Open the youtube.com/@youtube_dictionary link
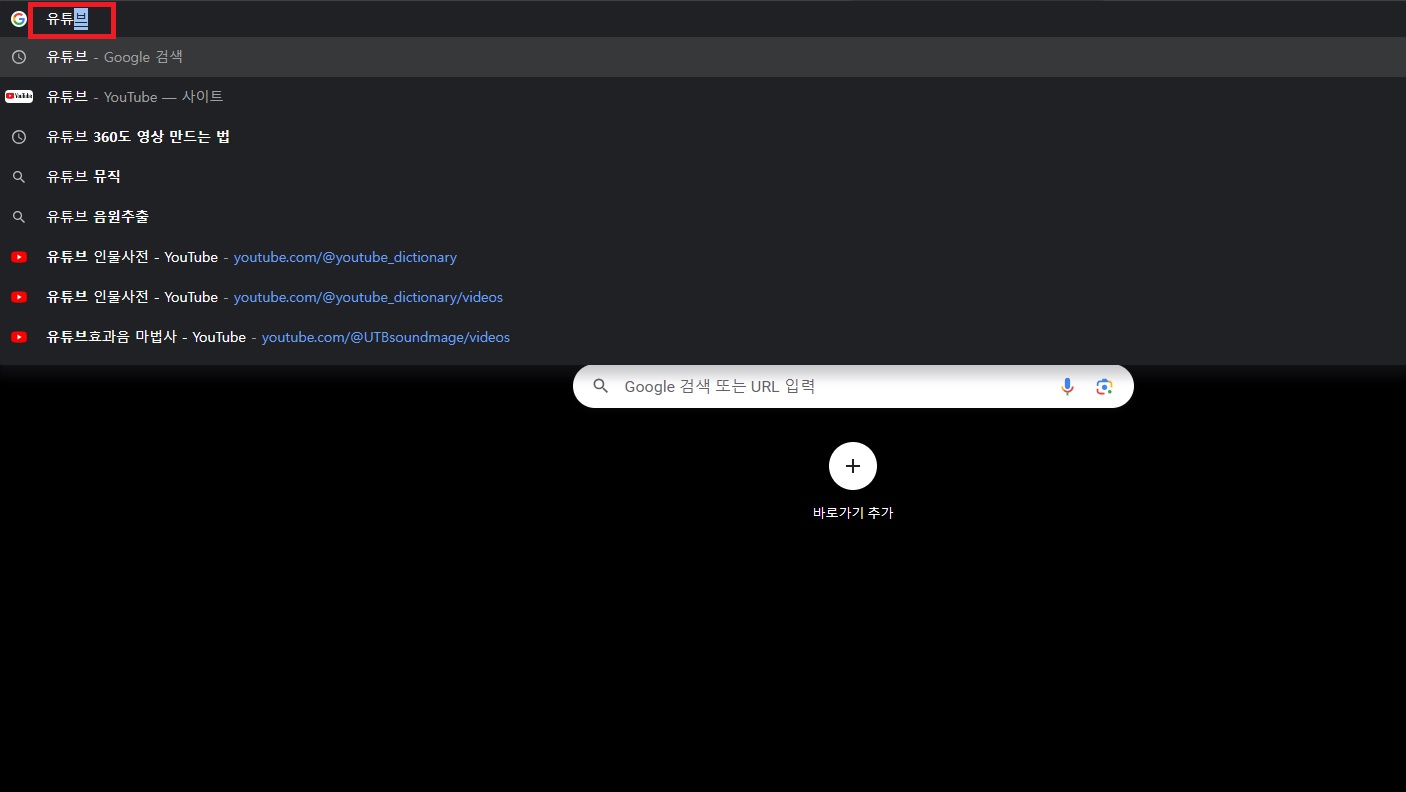This screenshot has width=1406, height=792. tap(345, 257)
